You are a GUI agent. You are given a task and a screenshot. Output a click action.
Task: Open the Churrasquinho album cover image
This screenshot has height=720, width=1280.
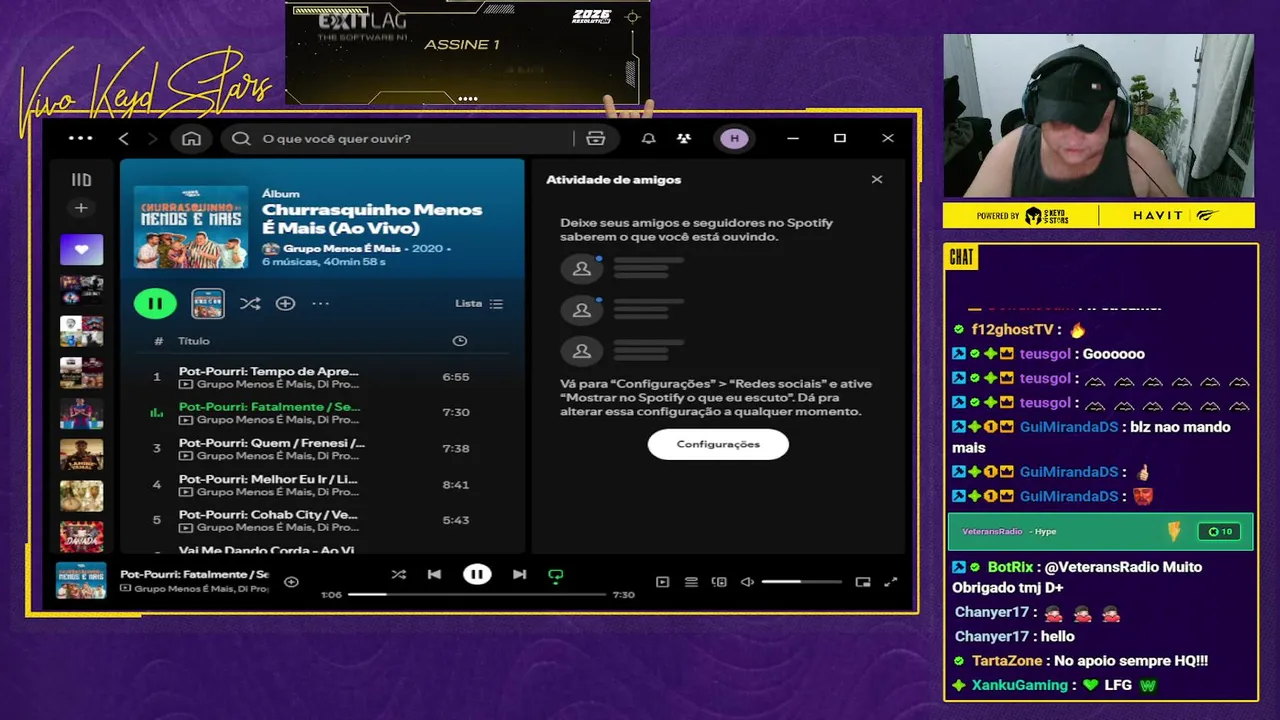pyautogui.click(x=191, y=226)
